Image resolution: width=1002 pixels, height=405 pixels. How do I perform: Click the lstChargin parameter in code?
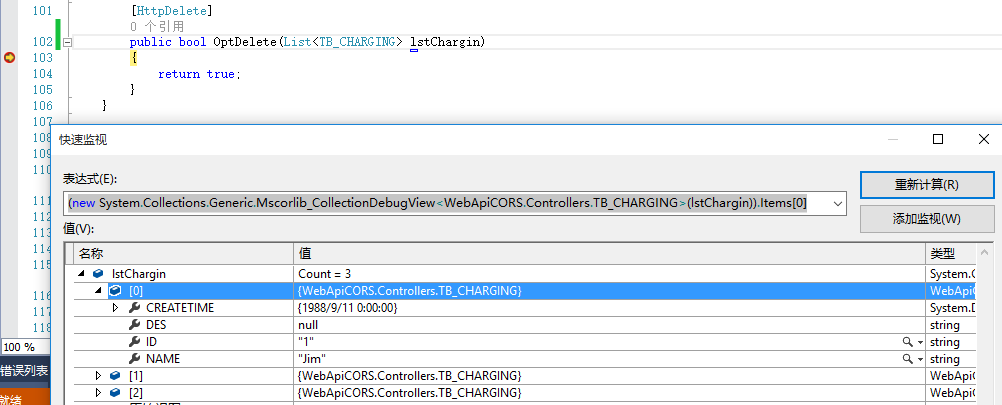pos(447,42)
